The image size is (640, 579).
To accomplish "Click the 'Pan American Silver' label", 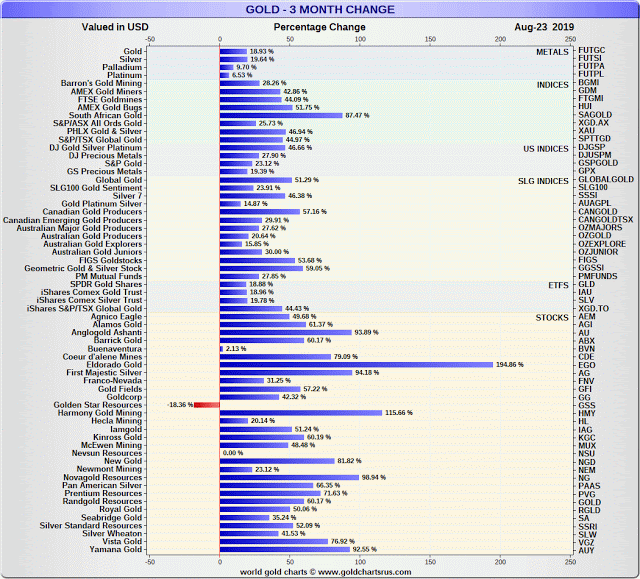I will point(102,485).
